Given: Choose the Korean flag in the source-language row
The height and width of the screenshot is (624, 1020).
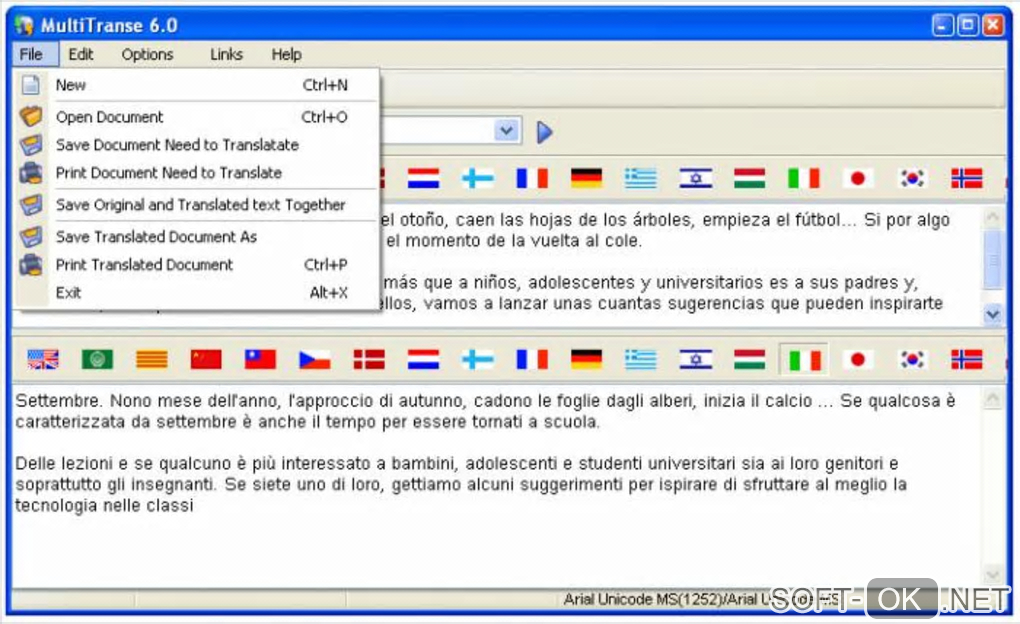Looking at the screenshot, I should click(912, 178).
